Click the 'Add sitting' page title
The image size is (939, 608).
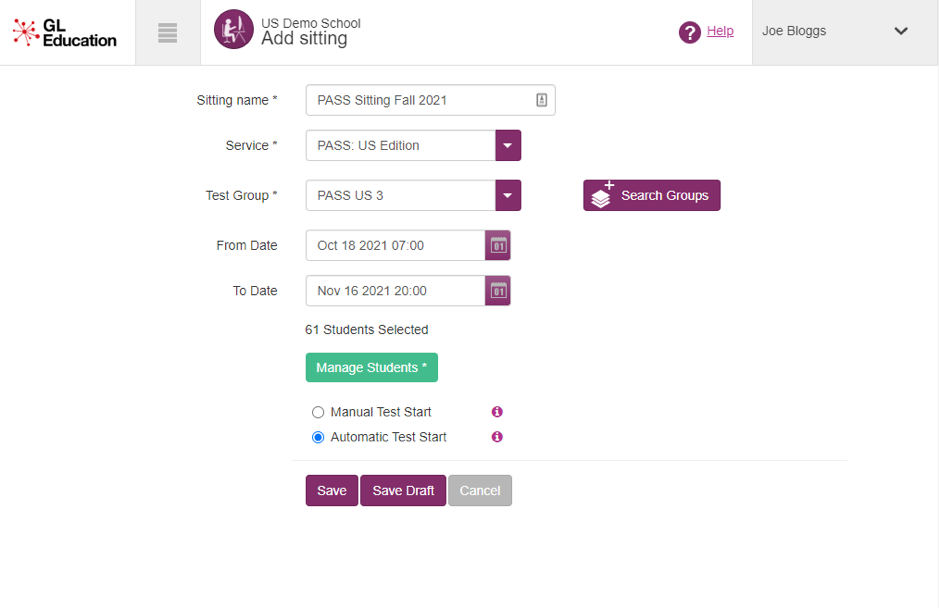pyautogui.click(x=304, y=38)
